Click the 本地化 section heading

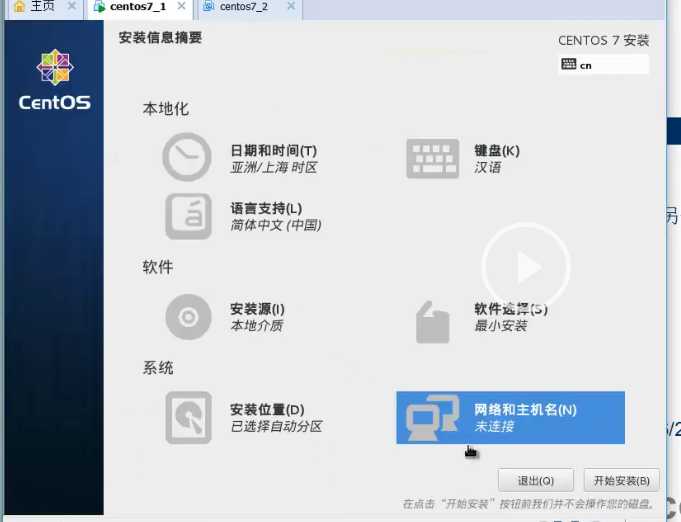coord(166,109)
